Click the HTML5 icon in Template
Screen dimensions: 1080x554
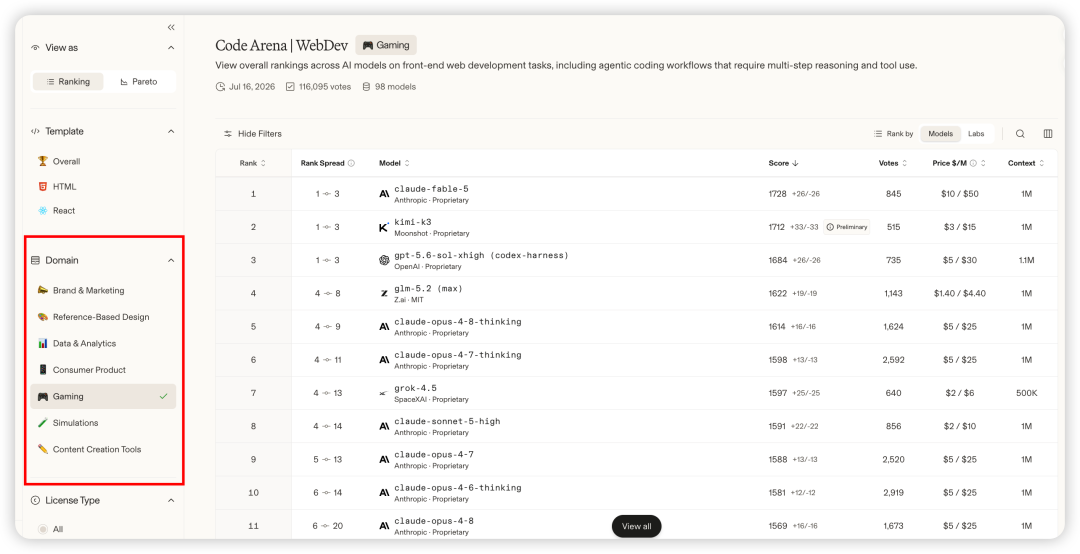tap(43, 186)
